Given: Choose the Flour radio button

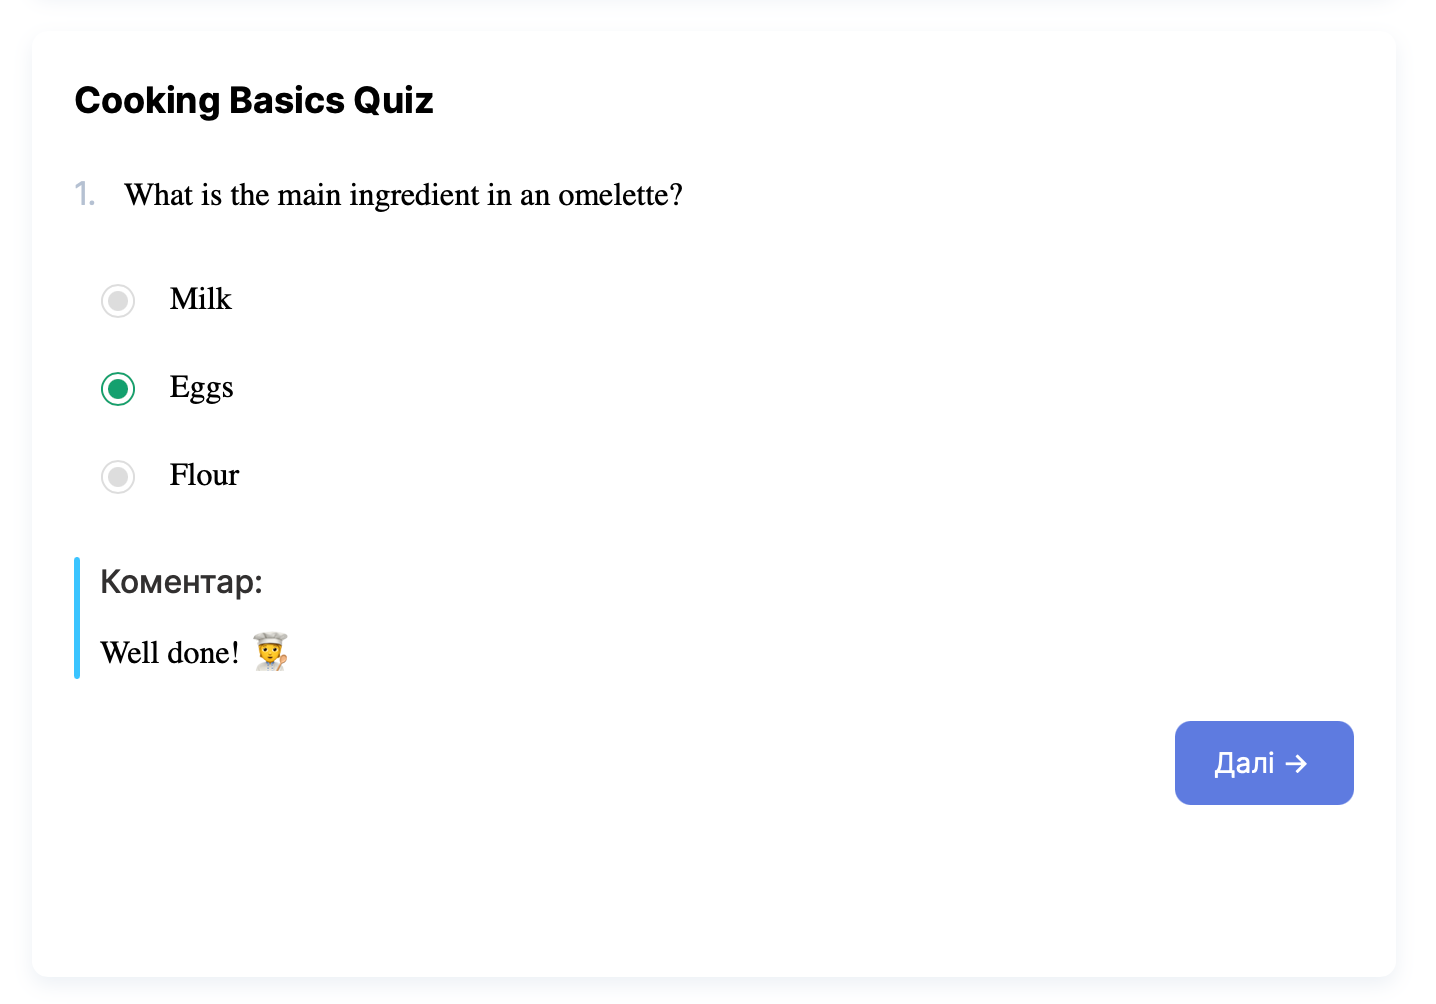Looking at the screenshot, I should click(118, 477).
